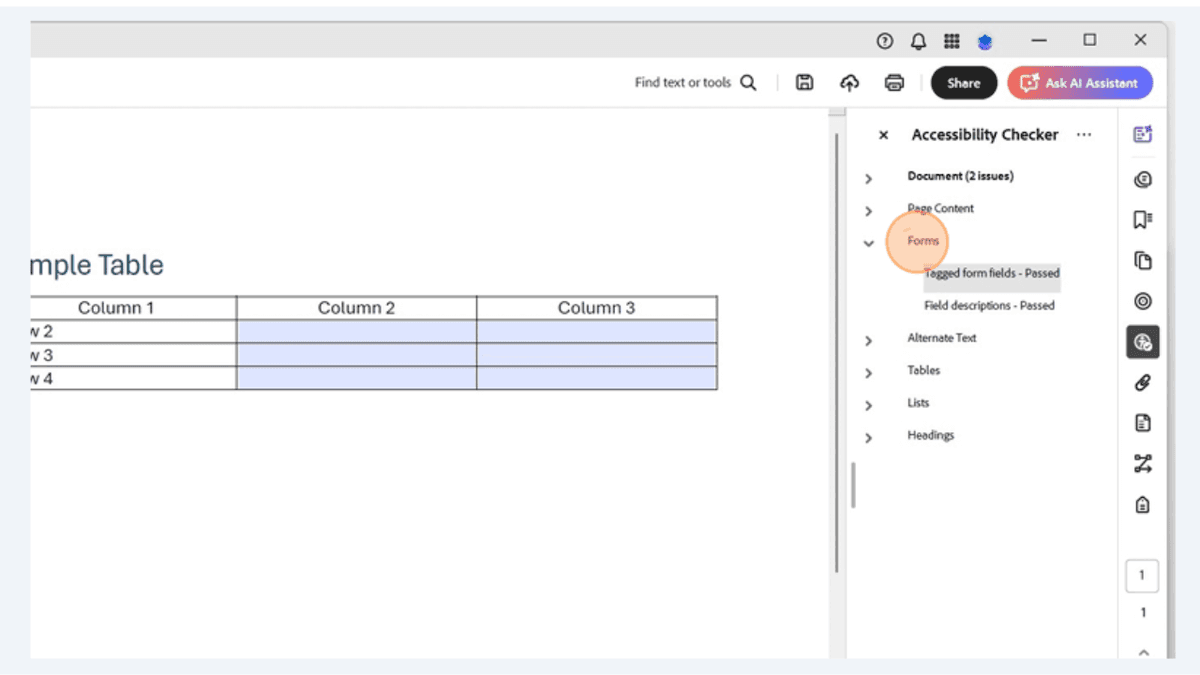The height and width of the screenshot is (675, 1200).
Task: Collapse the Forms section
Action: [x=868, y=242]
